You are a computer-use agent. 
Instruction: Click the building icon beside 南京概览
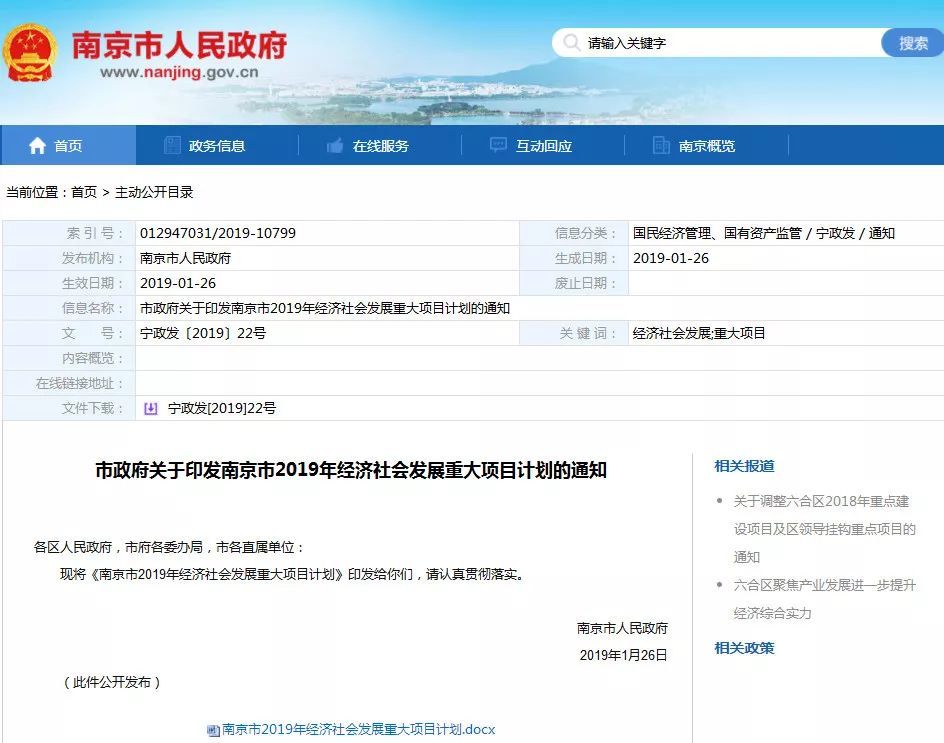[x=660, y=145]
